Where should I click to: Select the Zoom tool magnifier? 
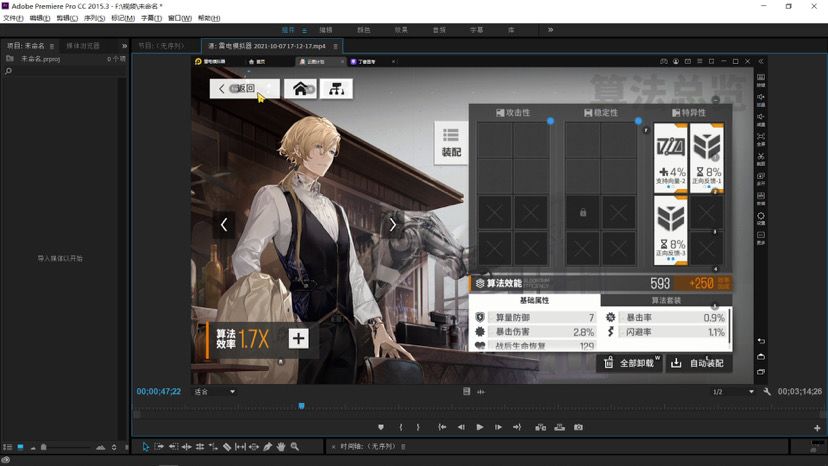tap(295, 447)
